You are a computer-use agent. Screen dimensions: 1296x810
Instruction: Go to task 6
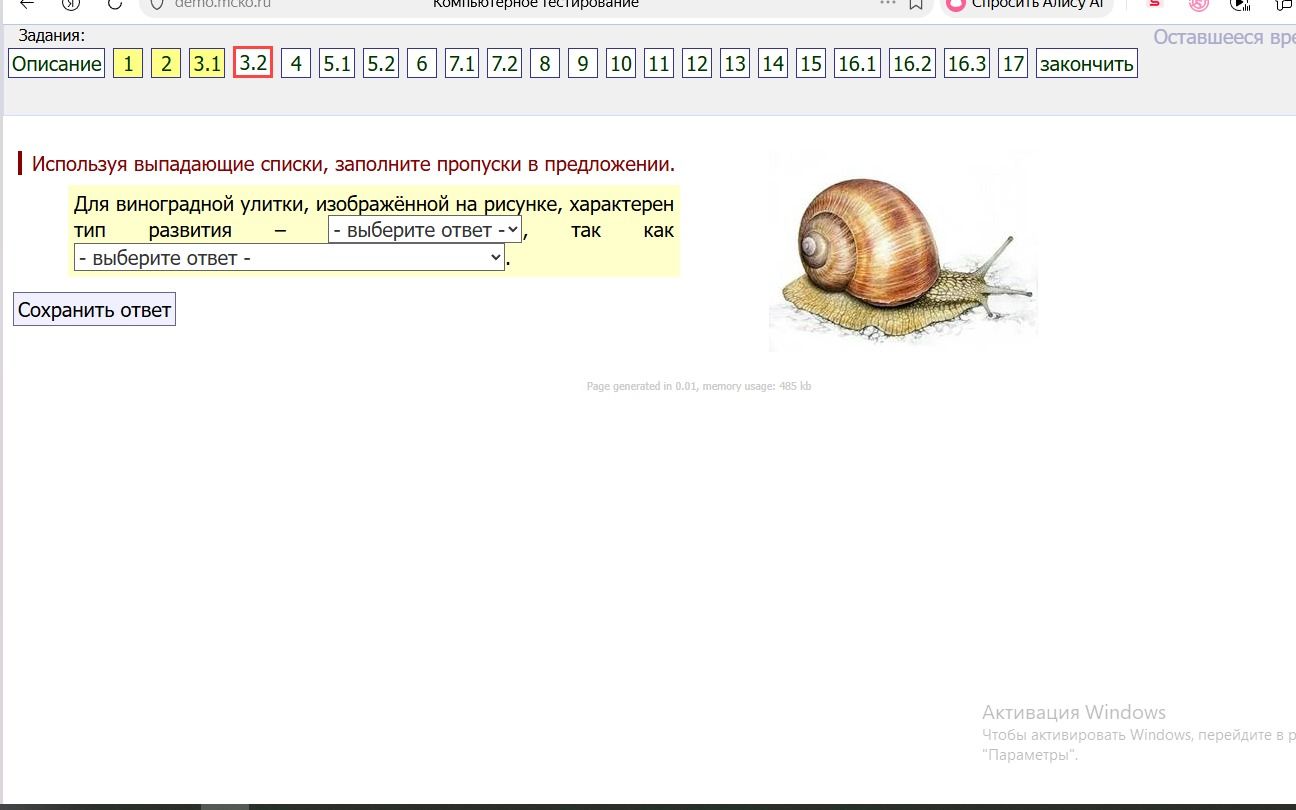pyautogui.click(x=422, y=64)
